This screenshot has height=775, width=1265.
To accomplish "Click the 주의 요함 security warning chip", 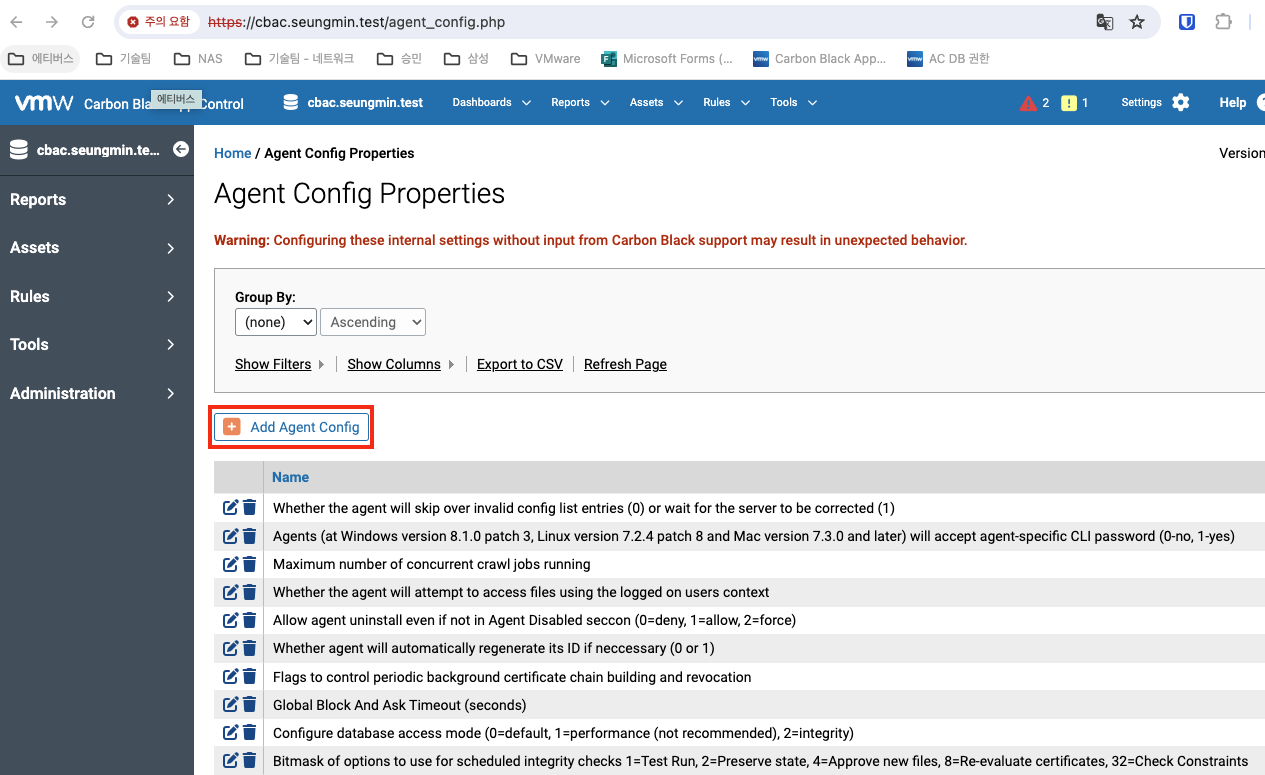I will [x=158, y=22].
